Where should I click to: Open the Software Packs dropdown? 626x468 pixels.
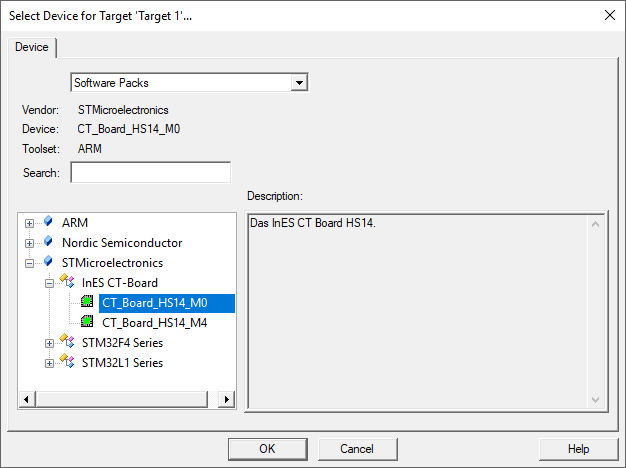coord(298,82)
